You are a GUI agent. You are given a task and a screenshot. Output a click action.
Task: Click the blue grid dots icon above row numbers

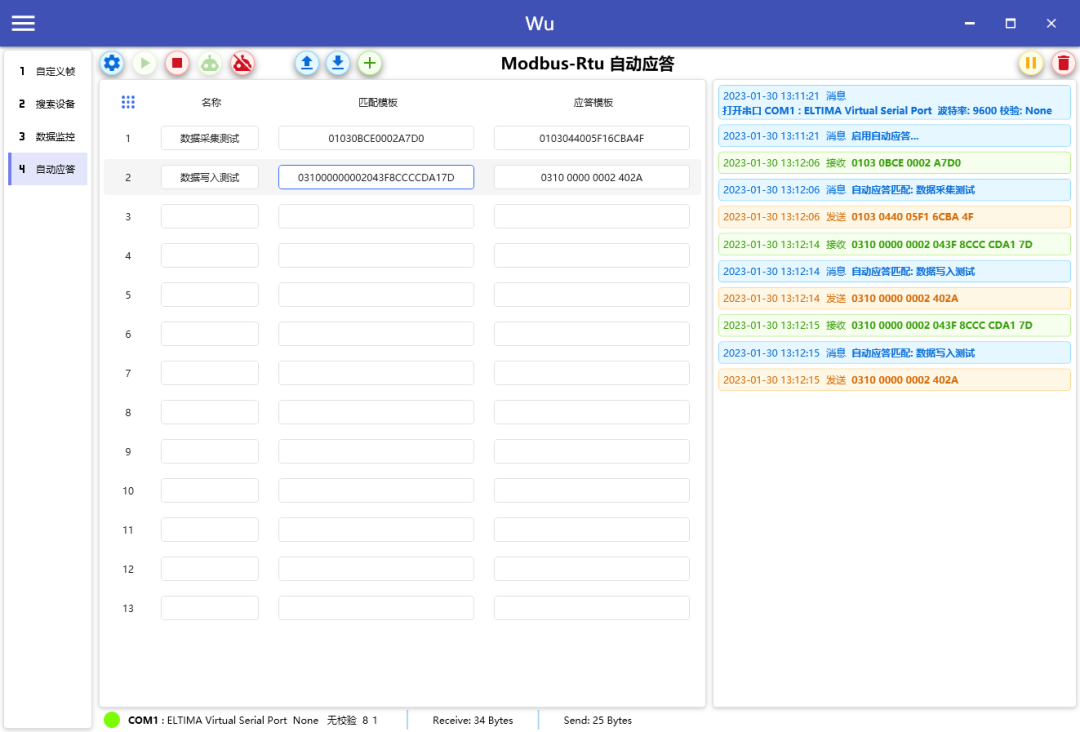click(x=125, y=101)
